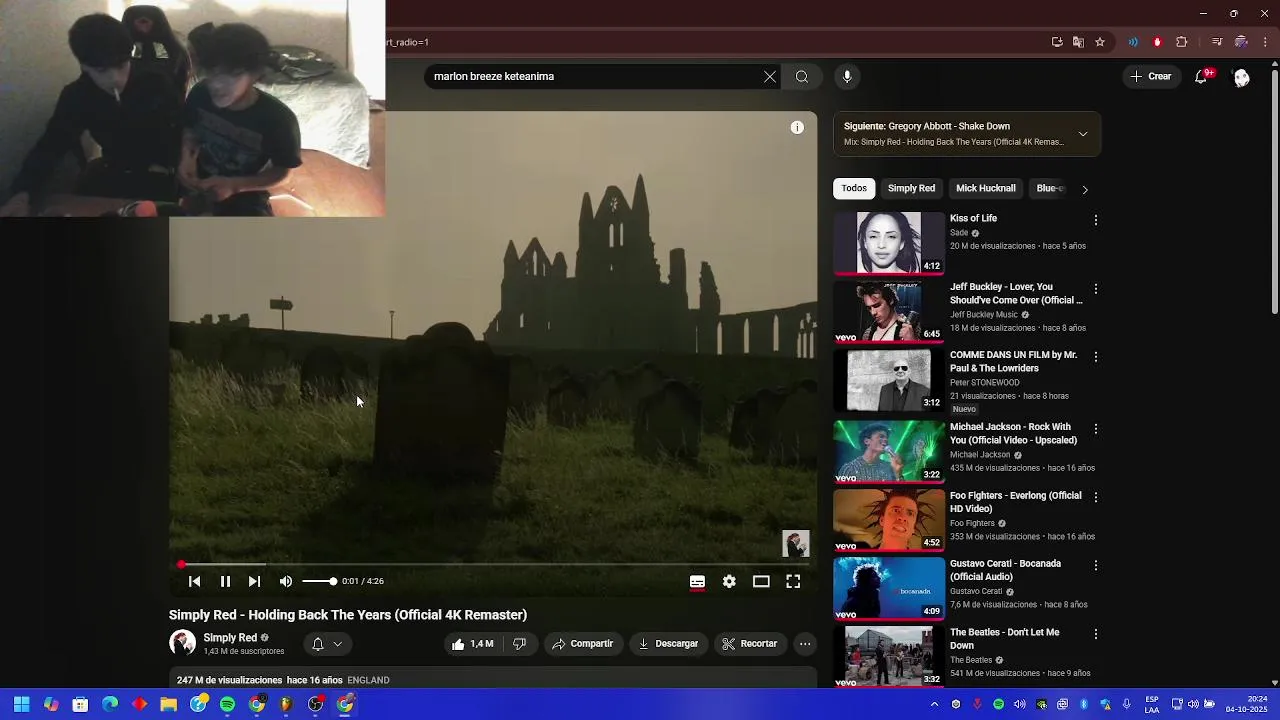Open Gustavo Cerati - Bocanada thumbnail
Screen dimensions: 1280x720
[889, 587]
